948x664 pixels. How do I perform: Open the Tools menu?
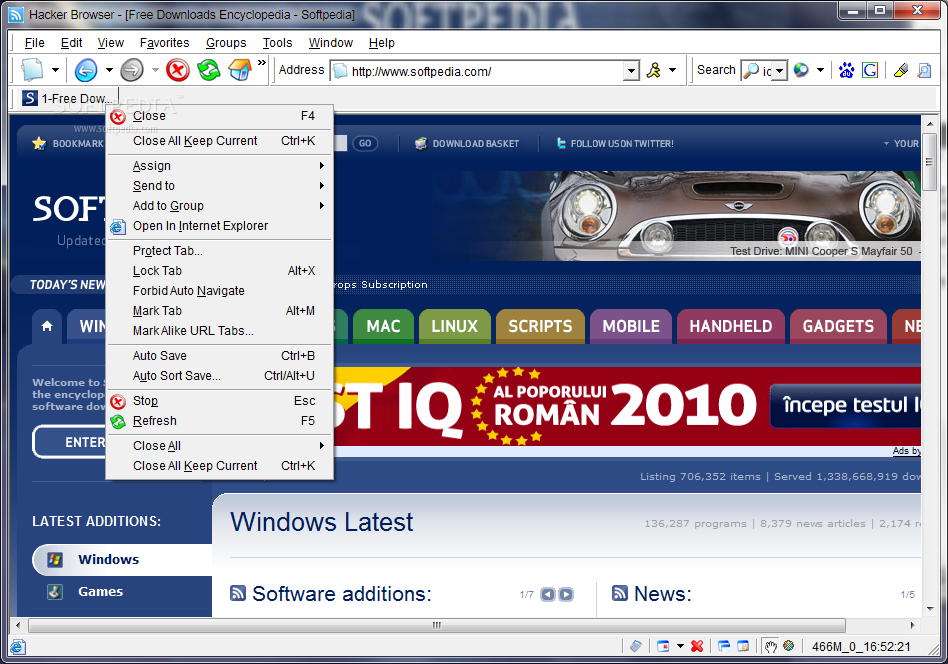278,43
